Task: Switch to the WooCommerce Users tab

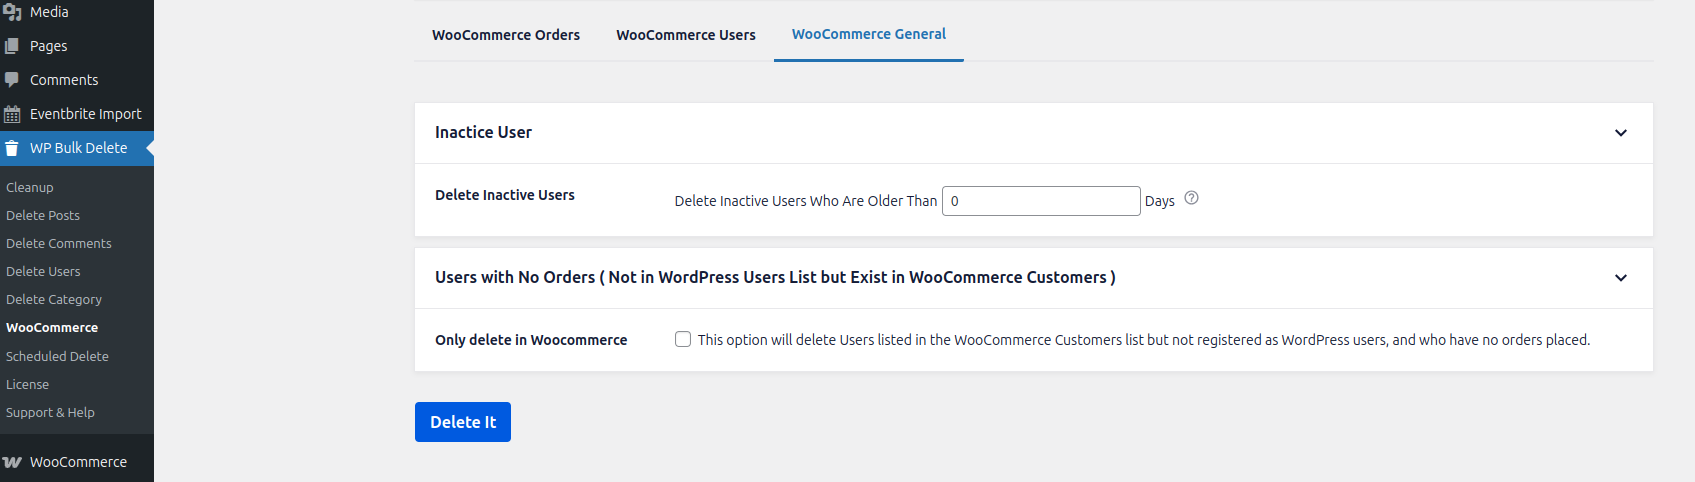Action: coord(686,35)
